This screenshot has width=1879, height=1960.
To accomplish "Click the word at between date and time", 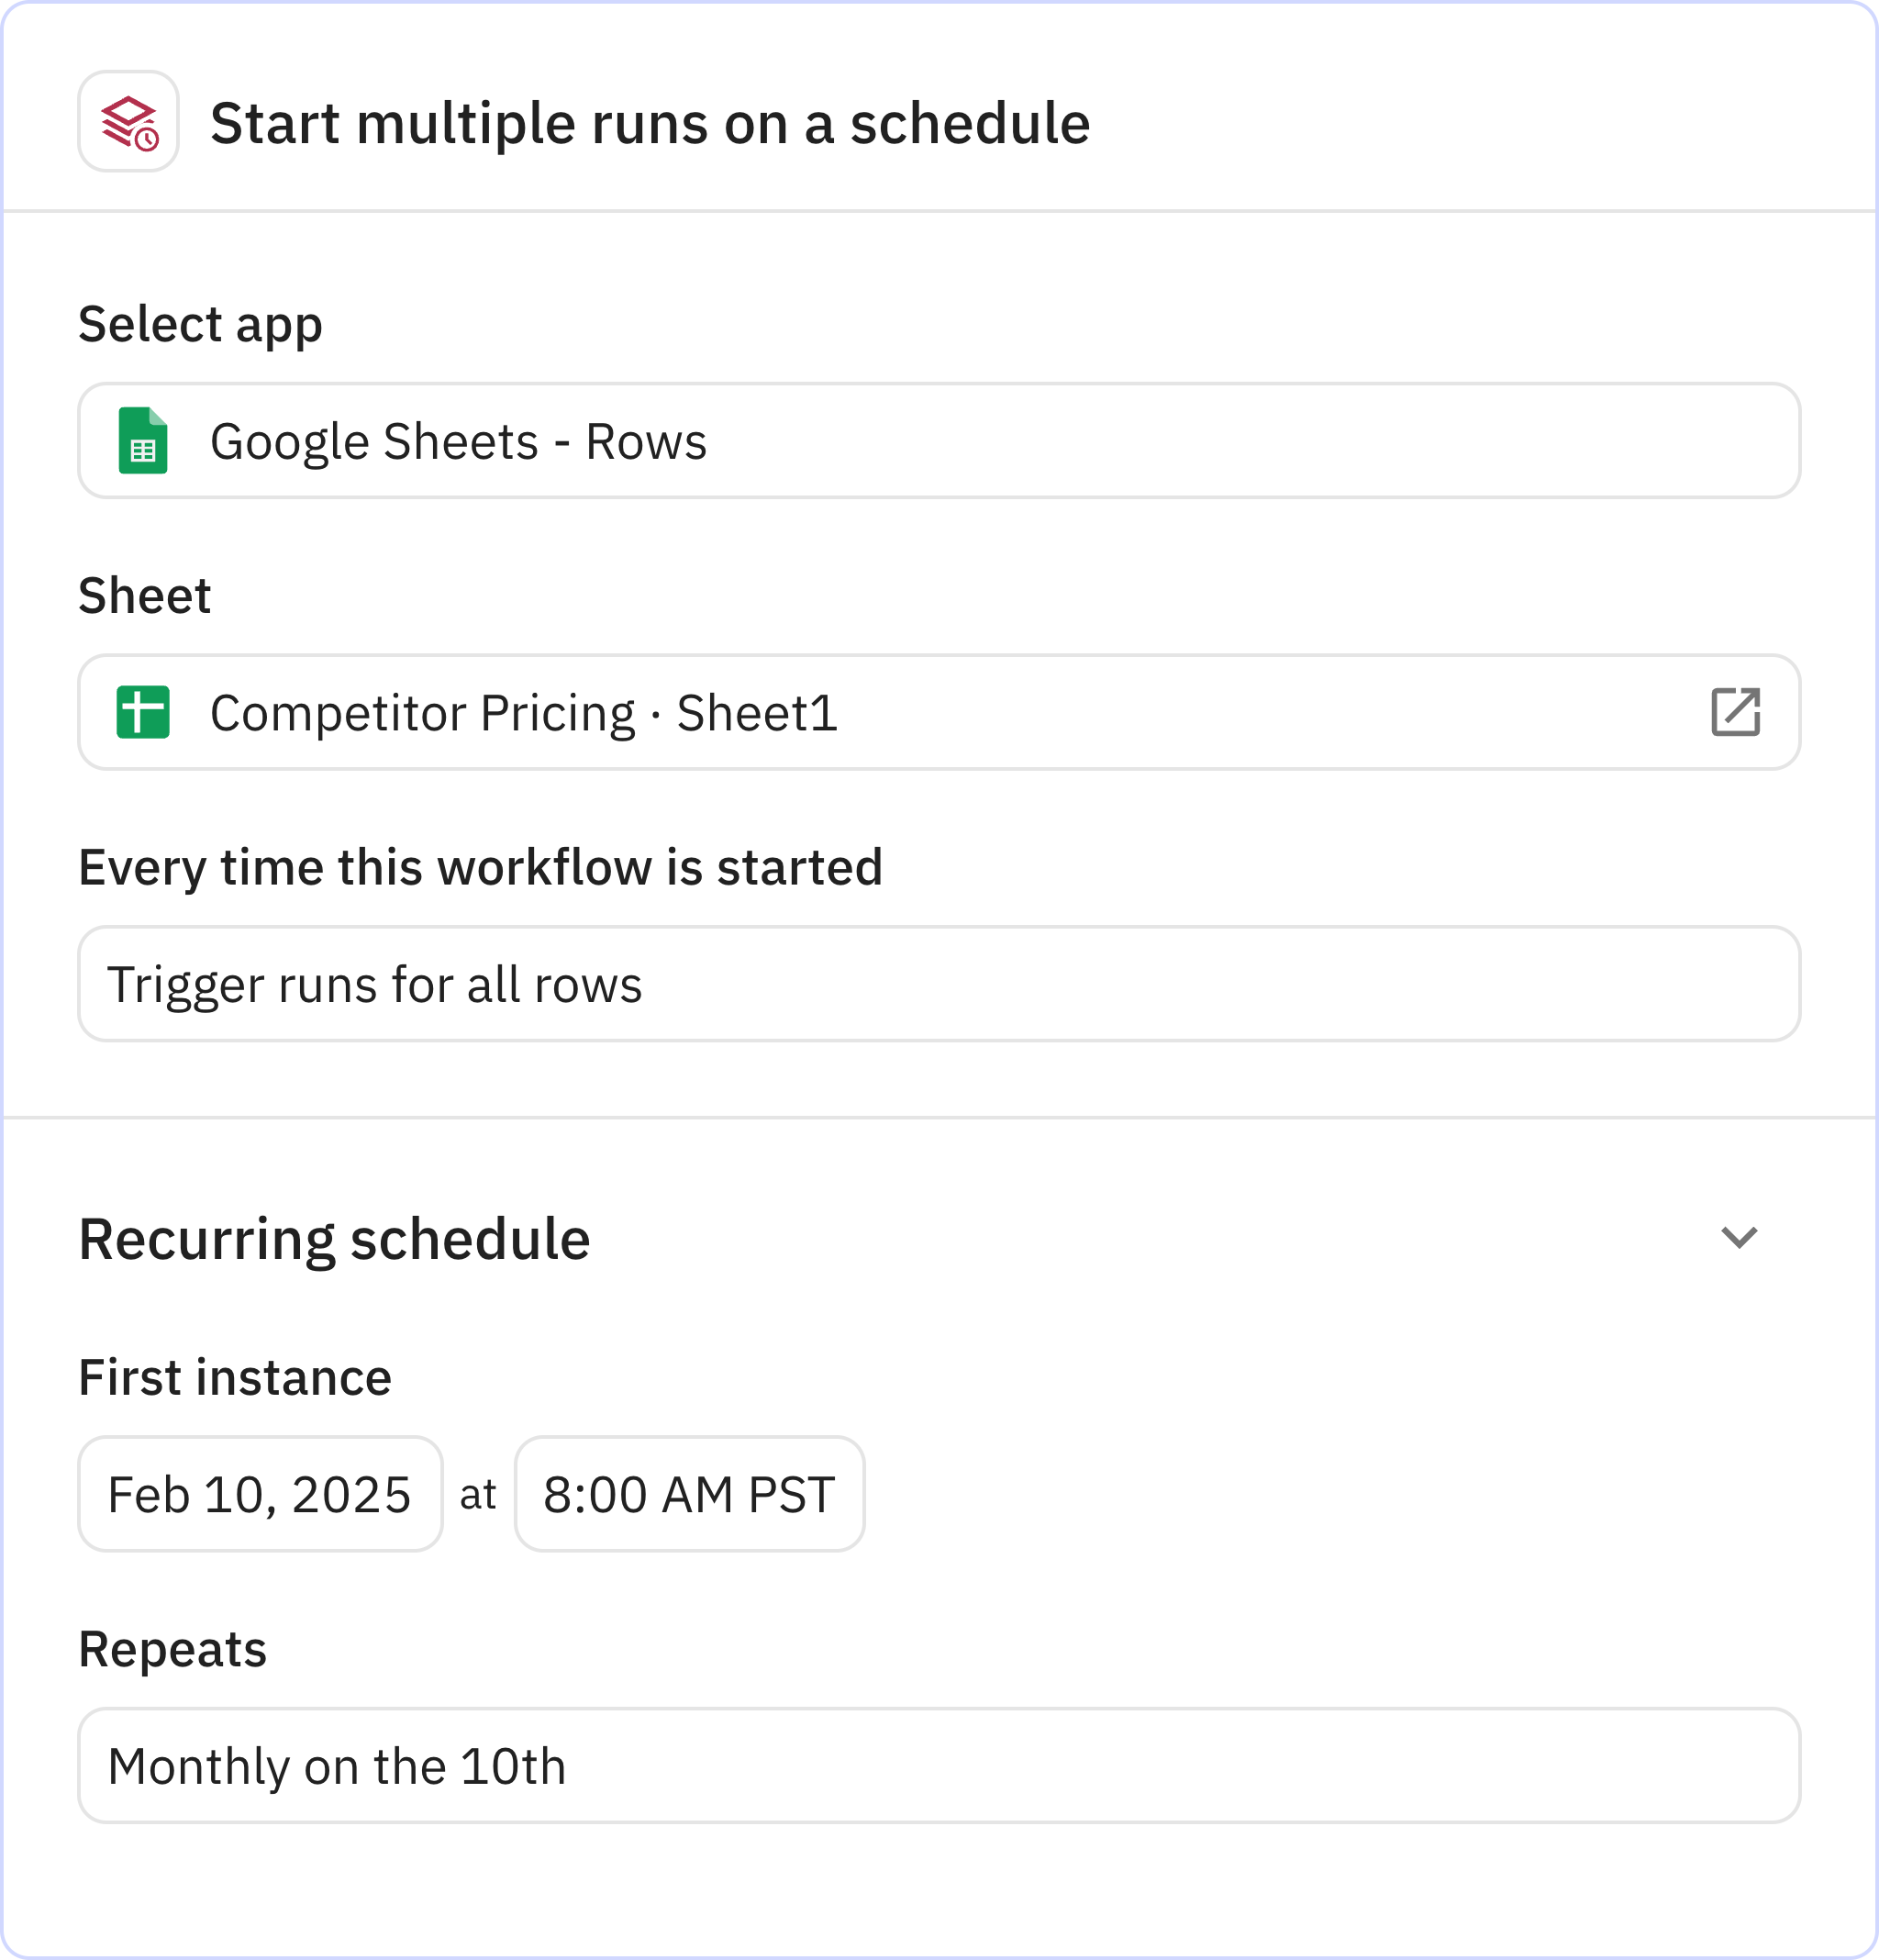I will (478, 1495).
